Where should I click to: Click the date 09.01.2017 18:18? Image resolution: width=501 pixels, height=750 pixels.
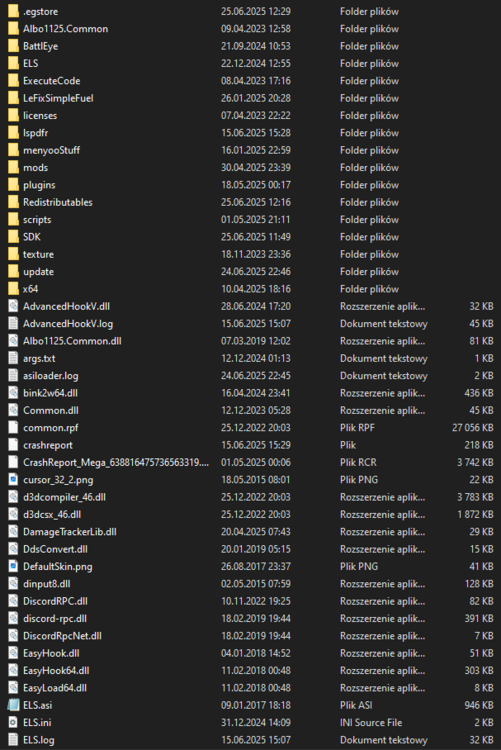point(256,705)
